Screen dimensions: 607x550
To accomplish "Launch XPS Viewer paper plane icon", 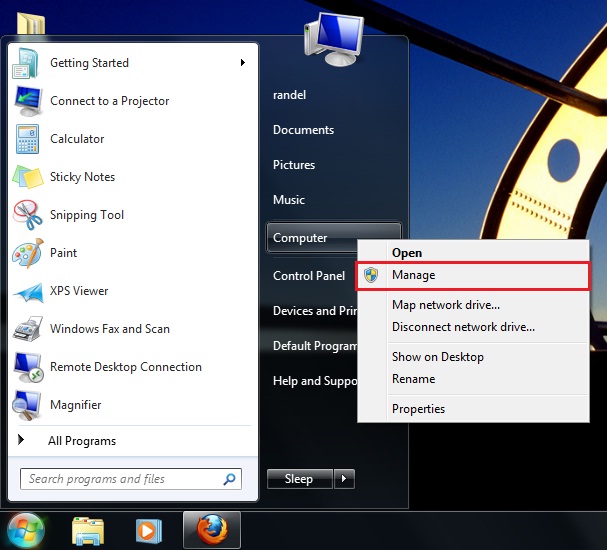I will [x=29, y=292].
